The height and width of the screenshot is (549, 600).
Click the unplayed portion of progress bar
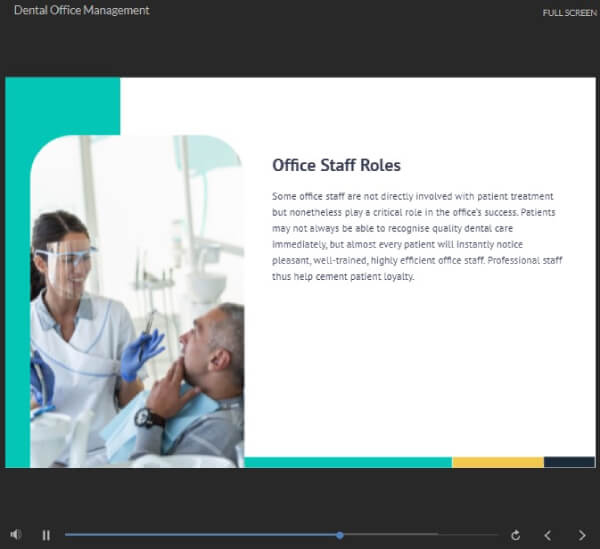(x=421, y=534)
